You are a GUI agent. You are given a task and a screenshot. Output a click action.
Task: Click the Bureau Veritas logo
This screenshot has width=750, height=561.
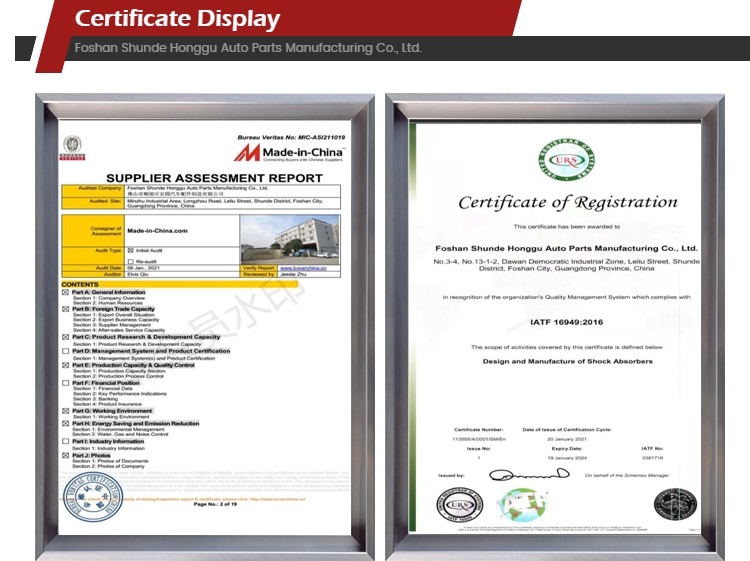tap(73, 149)
